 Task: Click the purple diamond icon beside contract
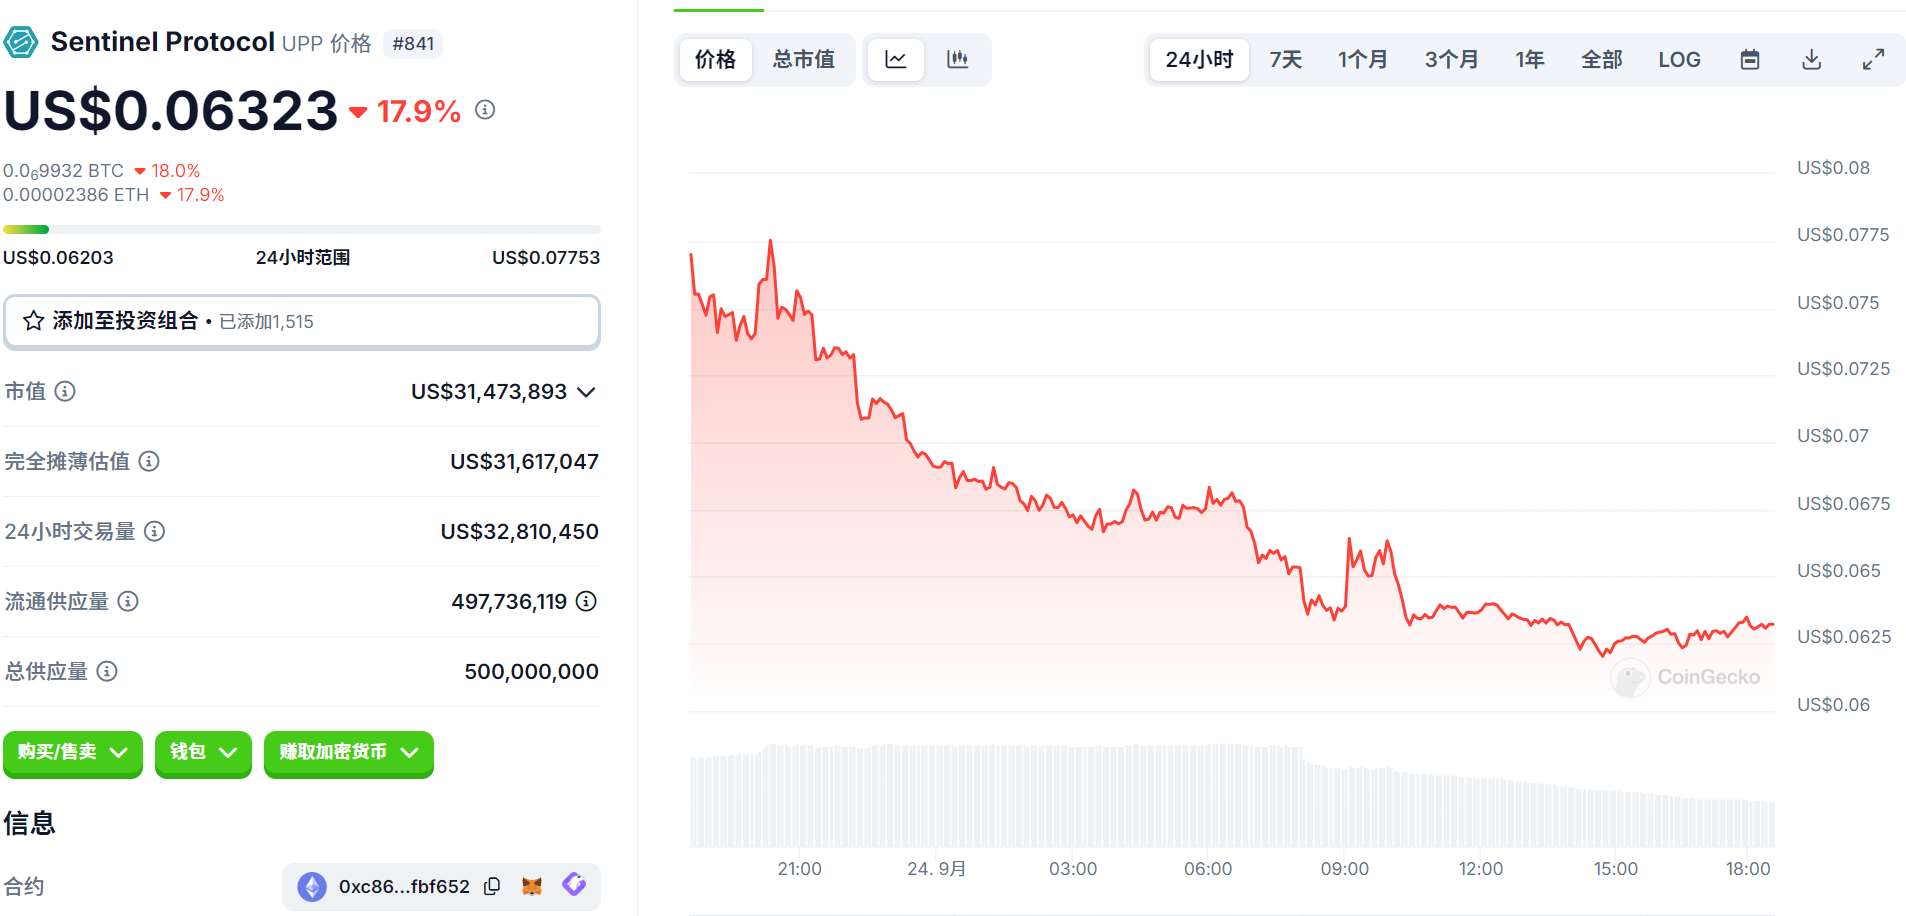coord(574,884)
